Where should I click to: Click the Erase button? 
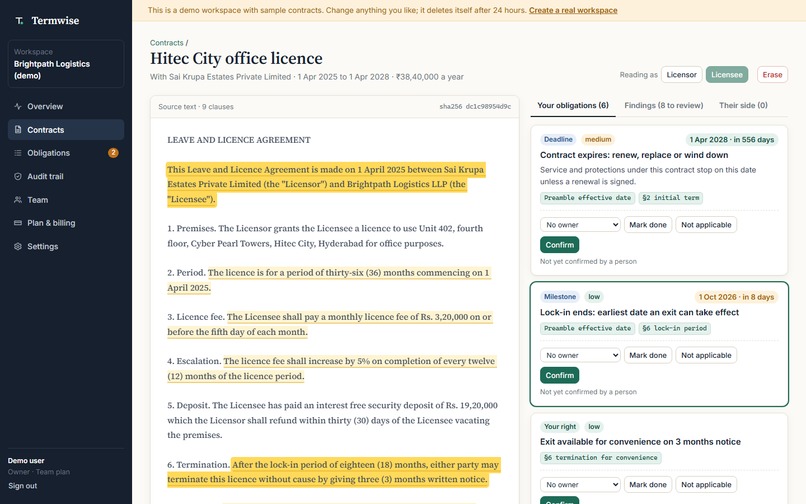pyautogui.click(x=772, y=75)
